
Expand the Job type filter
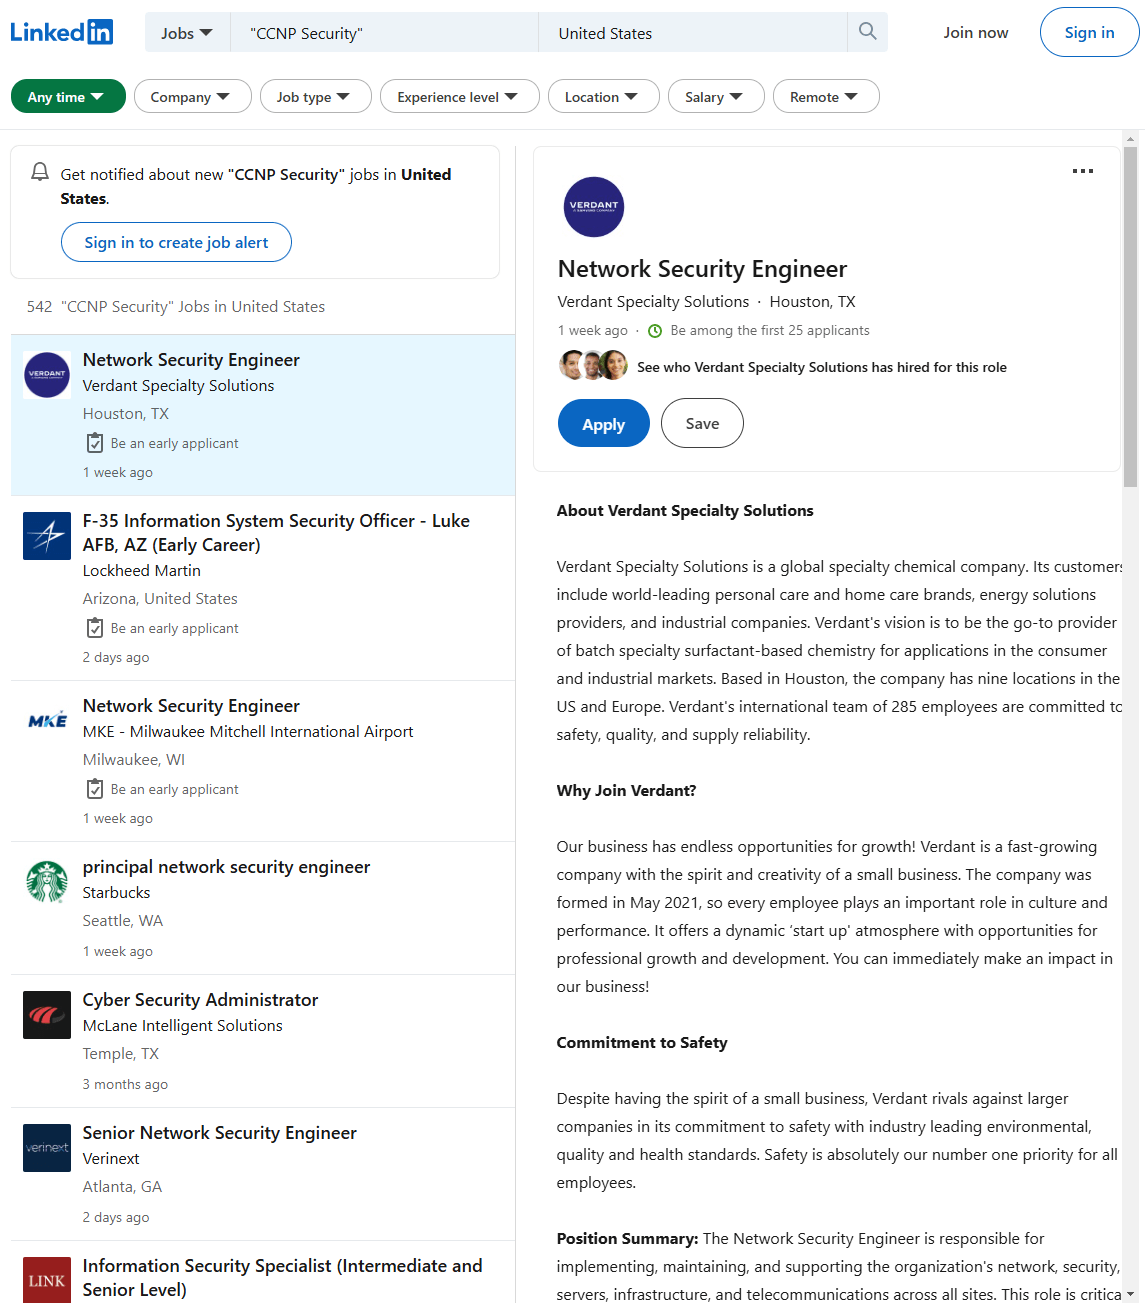pyautogui.click(x=315, y=97)
